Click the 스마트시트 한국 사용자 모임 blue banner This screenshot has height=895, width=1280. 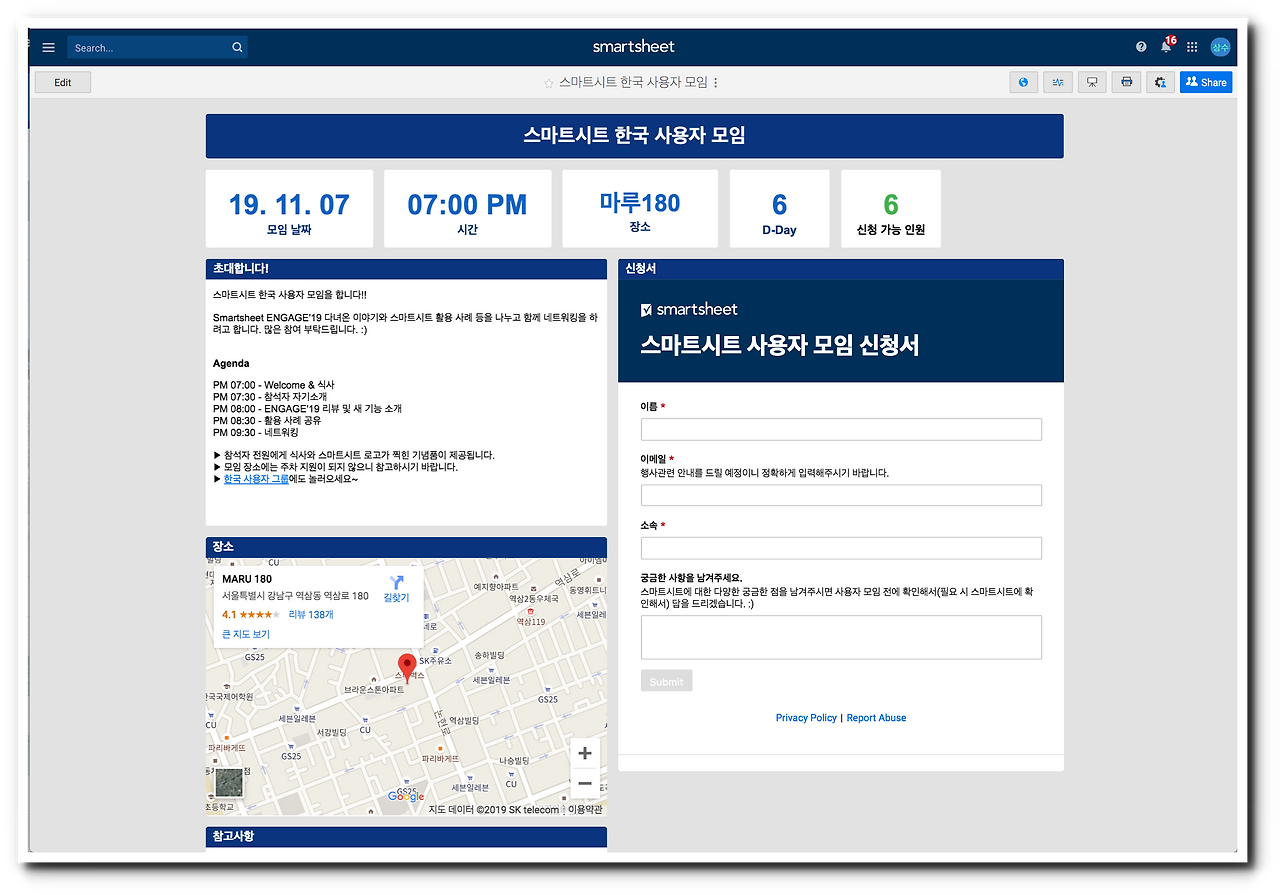tap(635, 136)
